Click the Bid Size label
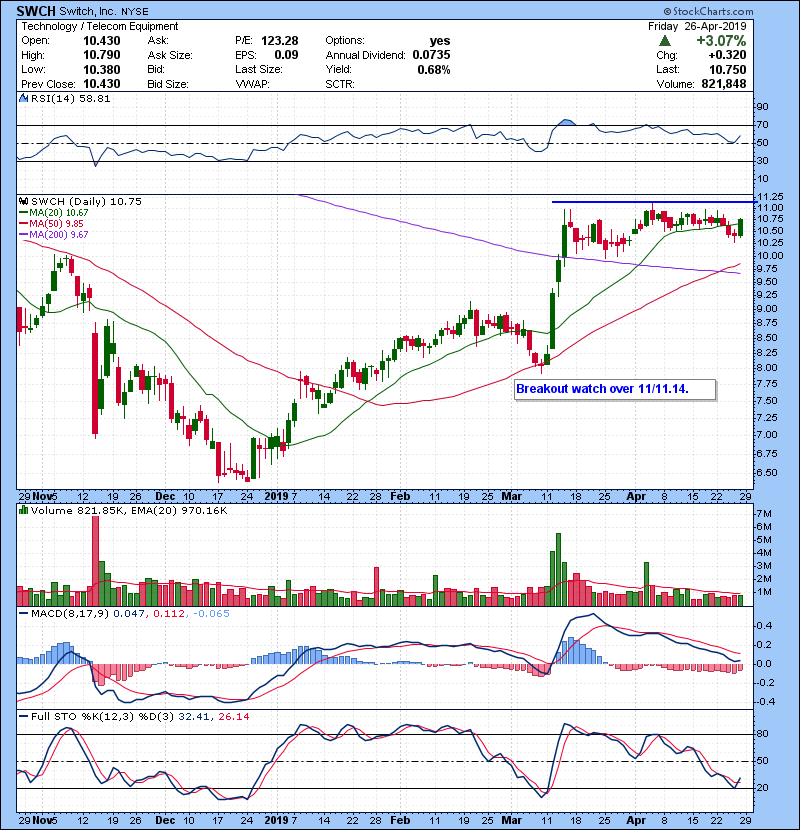This screenshot has width=800, height=830. (168, 84)
